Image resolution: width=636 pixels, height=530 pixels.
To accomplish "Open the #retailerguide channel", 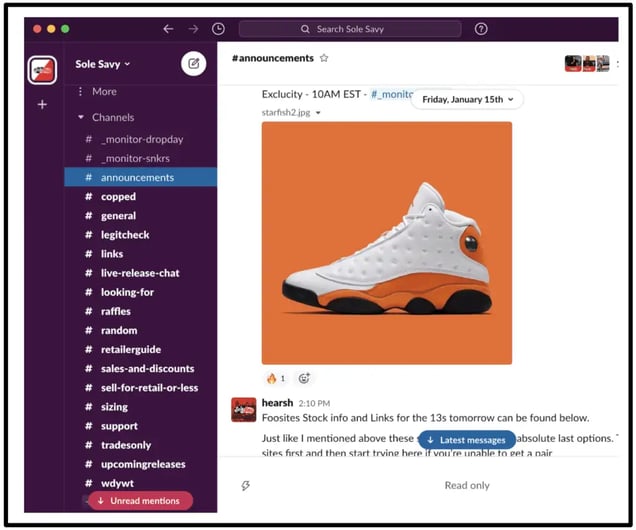I will (140, 350).
